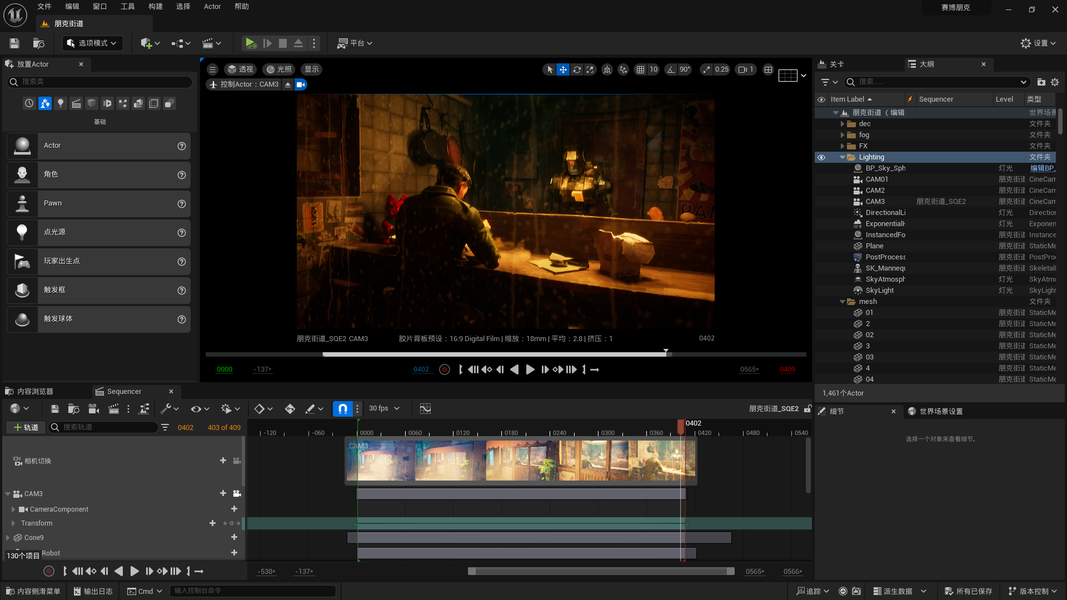1067x600 pixels.
Task: Toggle rotation snapping angle icon
Action: pos(671,69)
